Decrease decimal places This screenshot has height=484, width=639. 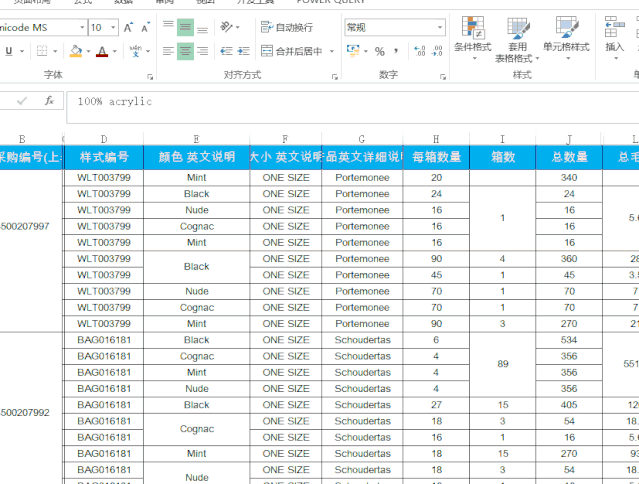[437, 51]
